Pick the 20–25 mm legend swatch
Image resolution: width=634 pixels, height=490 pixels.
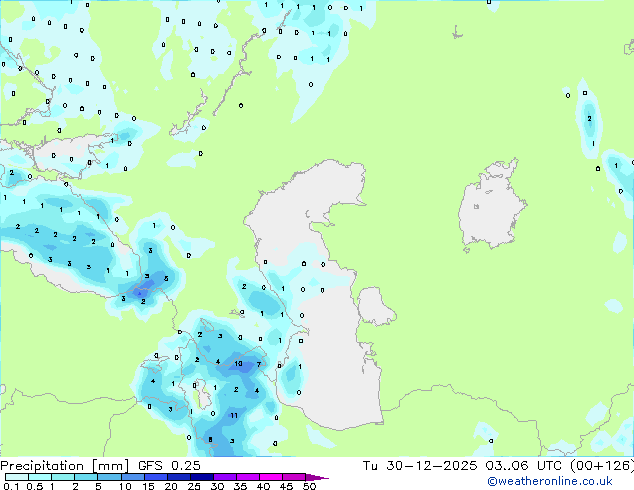point(178,477)
